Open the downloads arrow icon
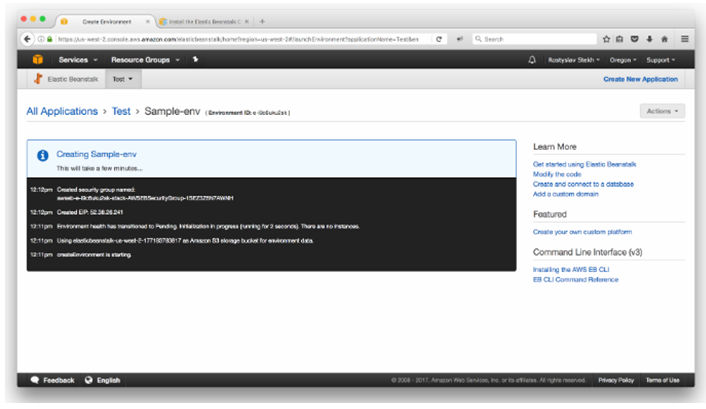Image resolution: width=706 pixels, height=409 pixels. click(x=649, y=39)
